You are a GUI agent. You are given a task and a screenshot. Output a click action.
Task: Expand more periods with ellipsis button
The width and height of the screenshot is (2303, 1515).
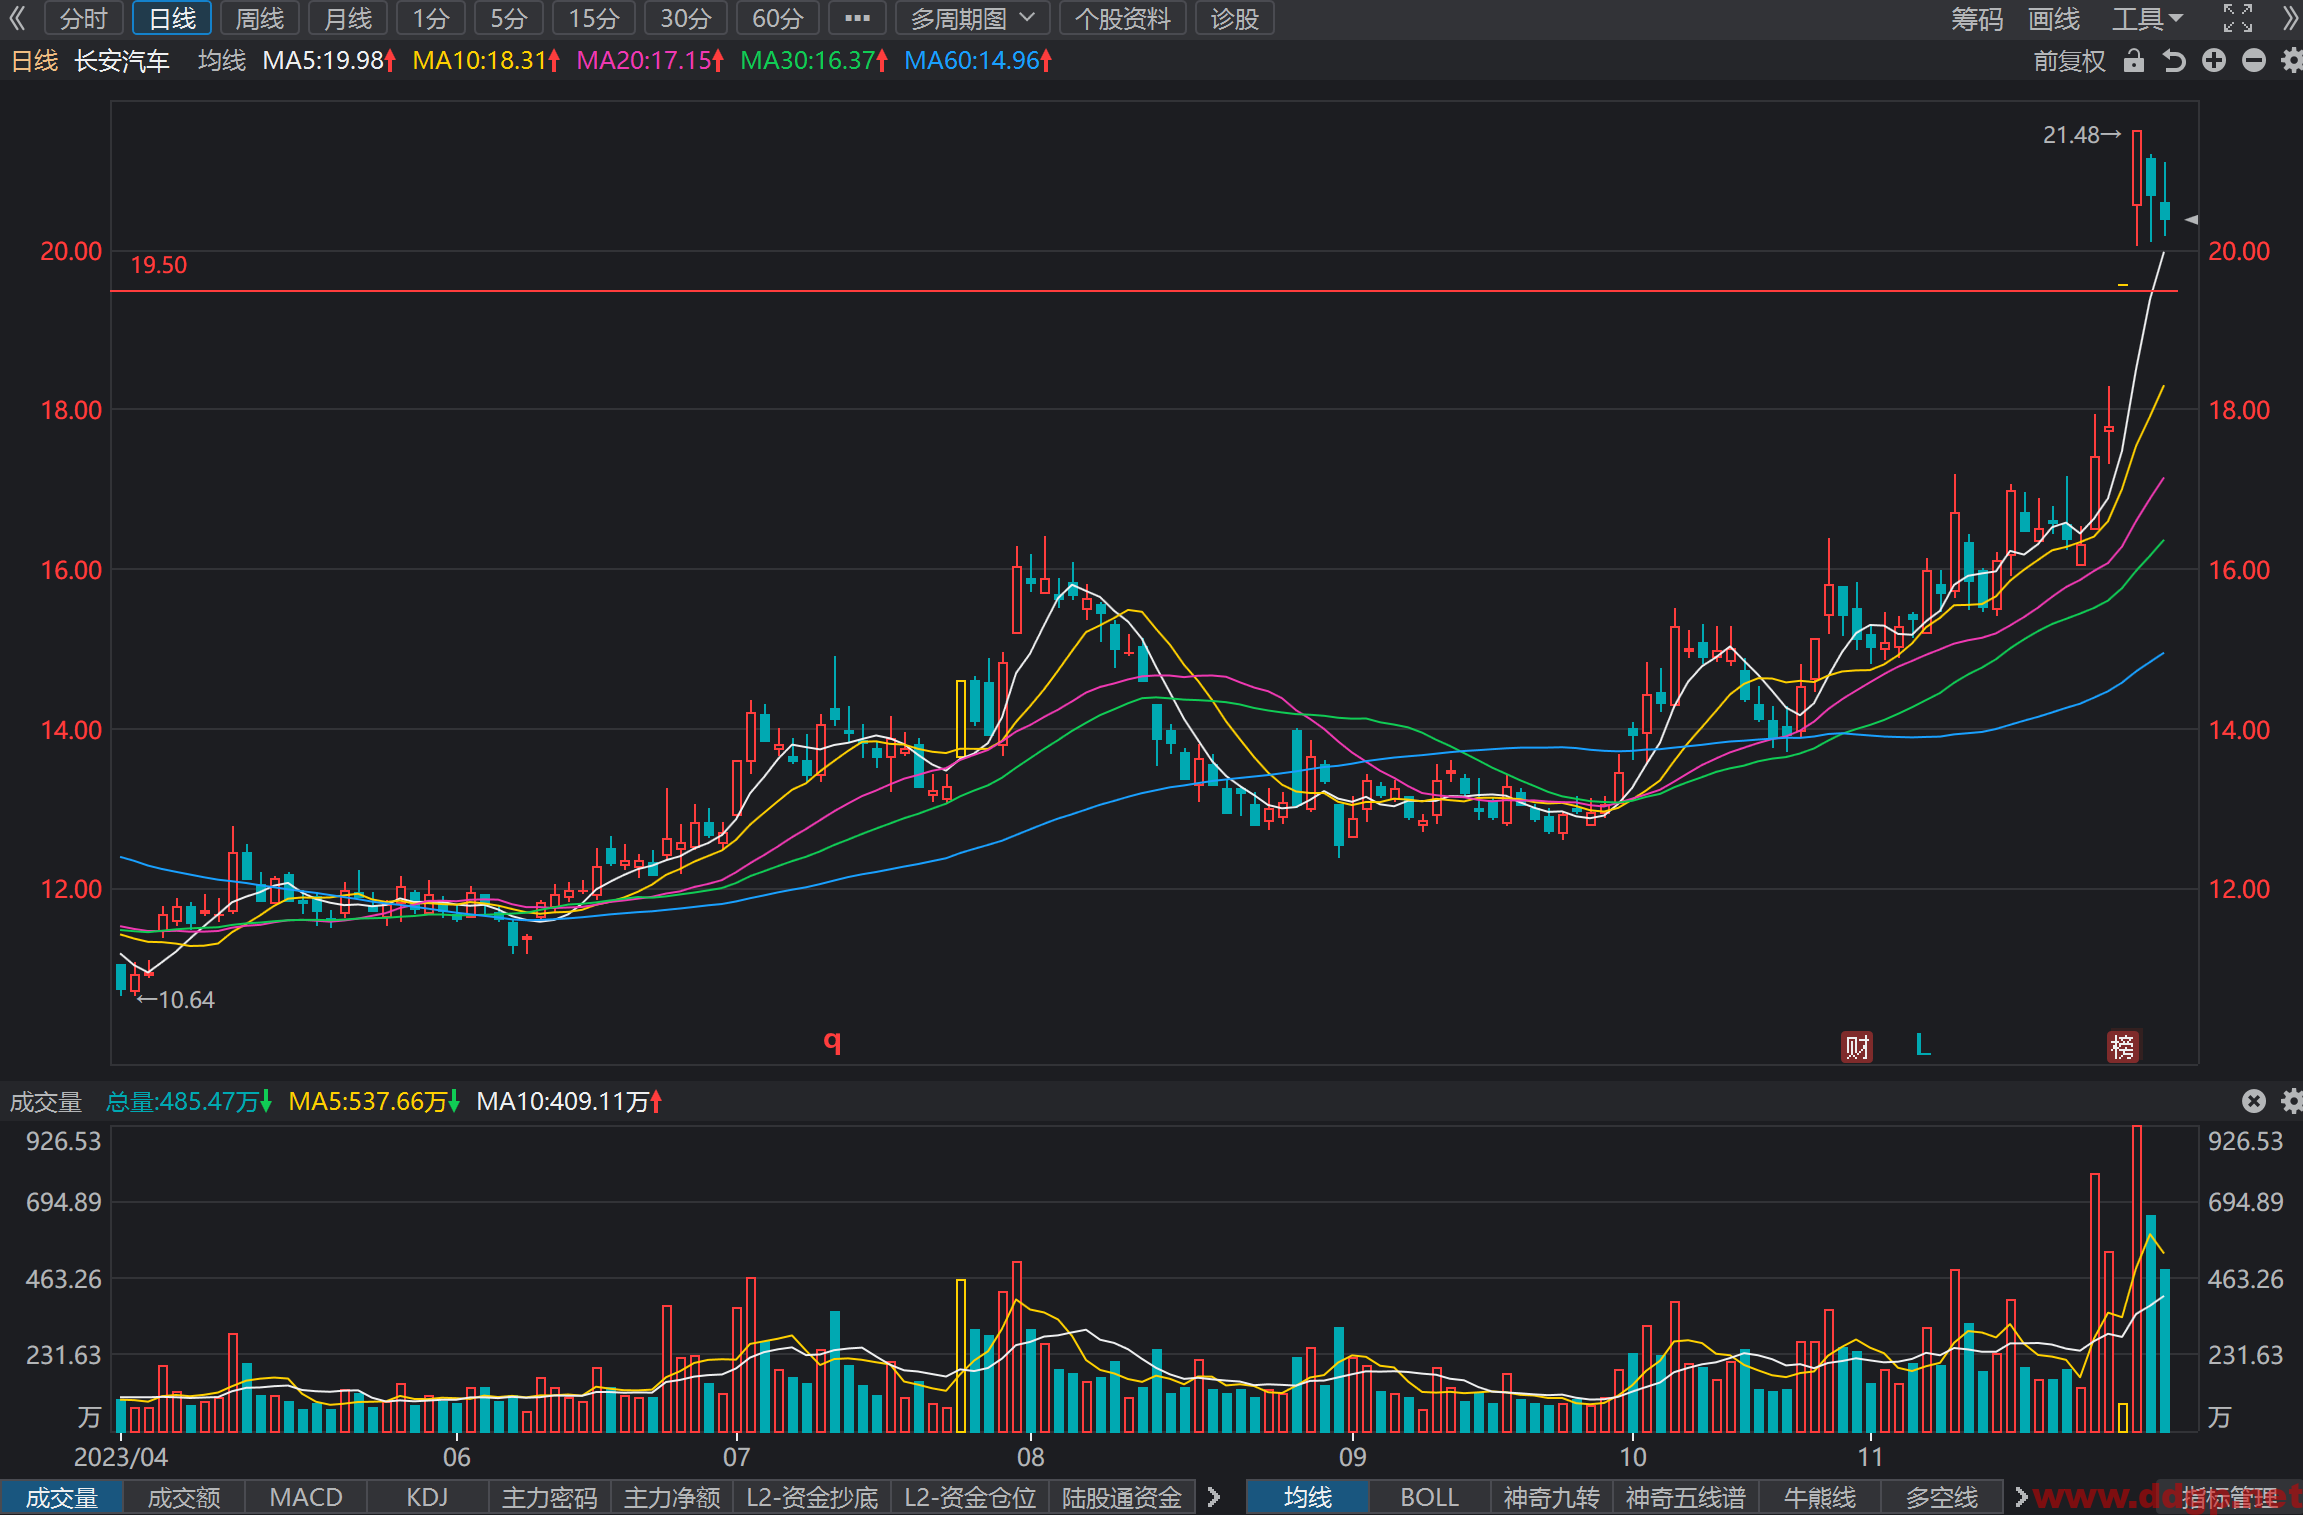pyautogui.click(x=857, y=18)
